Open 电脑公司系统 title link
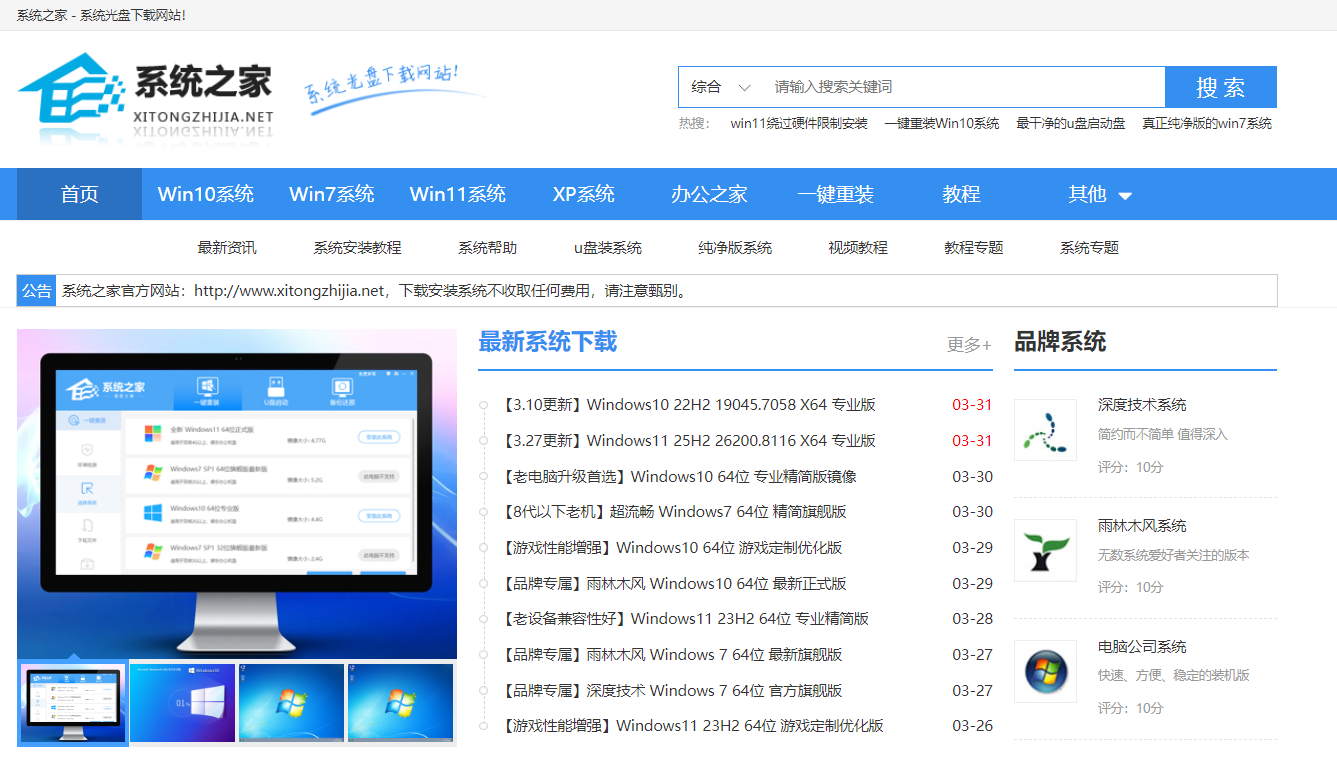Screen dimensions: 1337x760 (x=1142, y=647)
